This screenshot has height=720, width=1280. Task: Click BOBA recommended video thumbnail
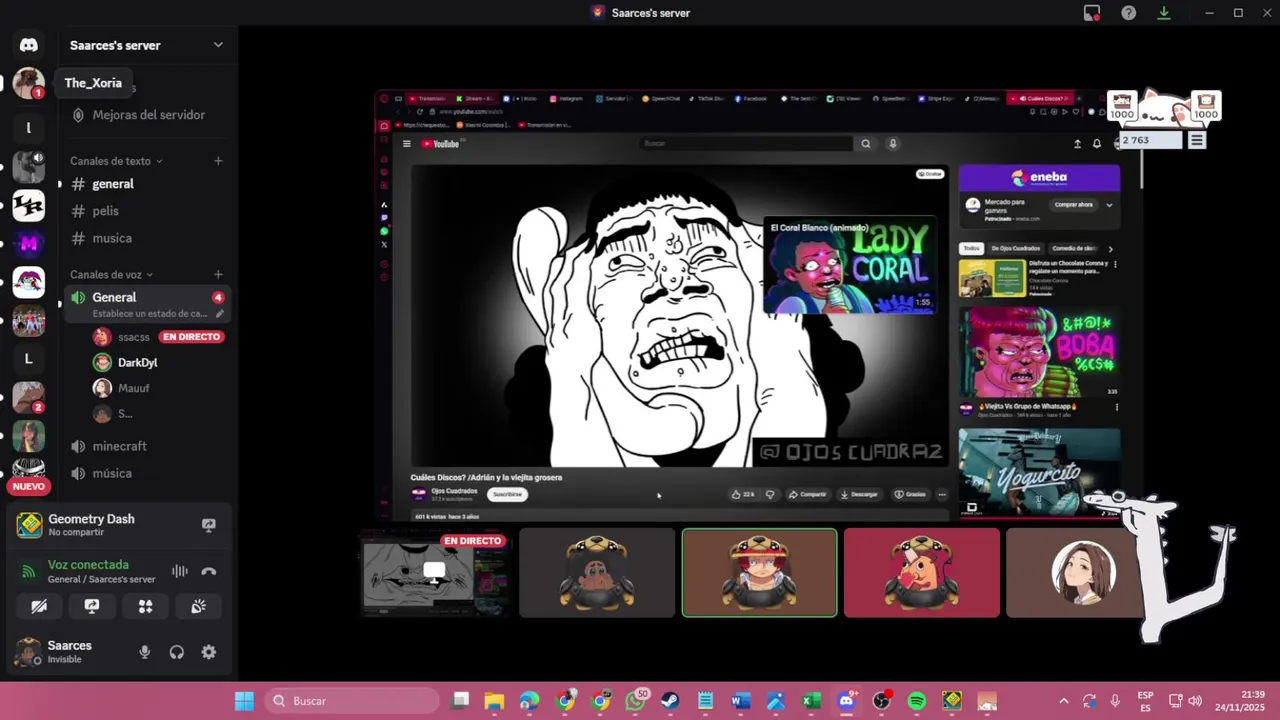(x=1039, y=352)
